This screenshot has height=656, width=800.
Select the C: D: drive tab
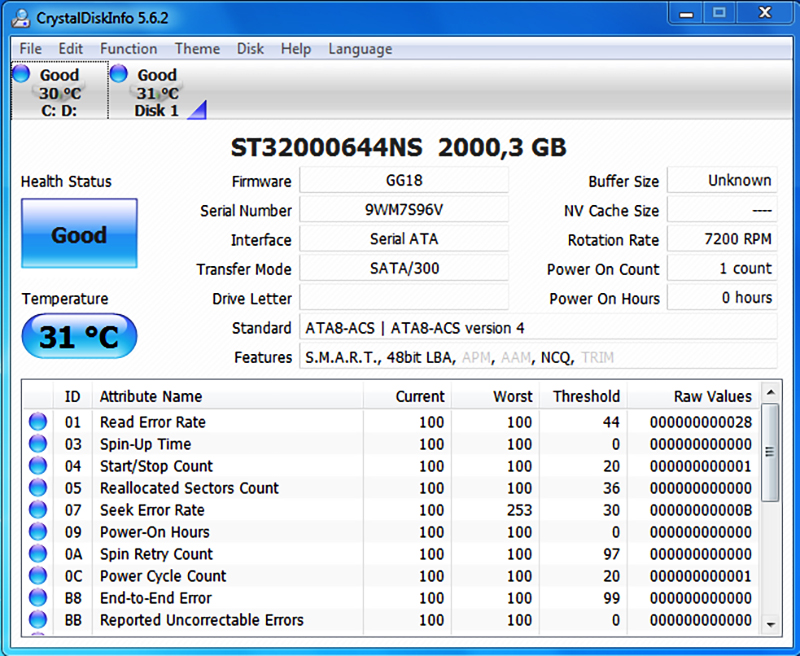pyautogui.click(x=58, y=90)
